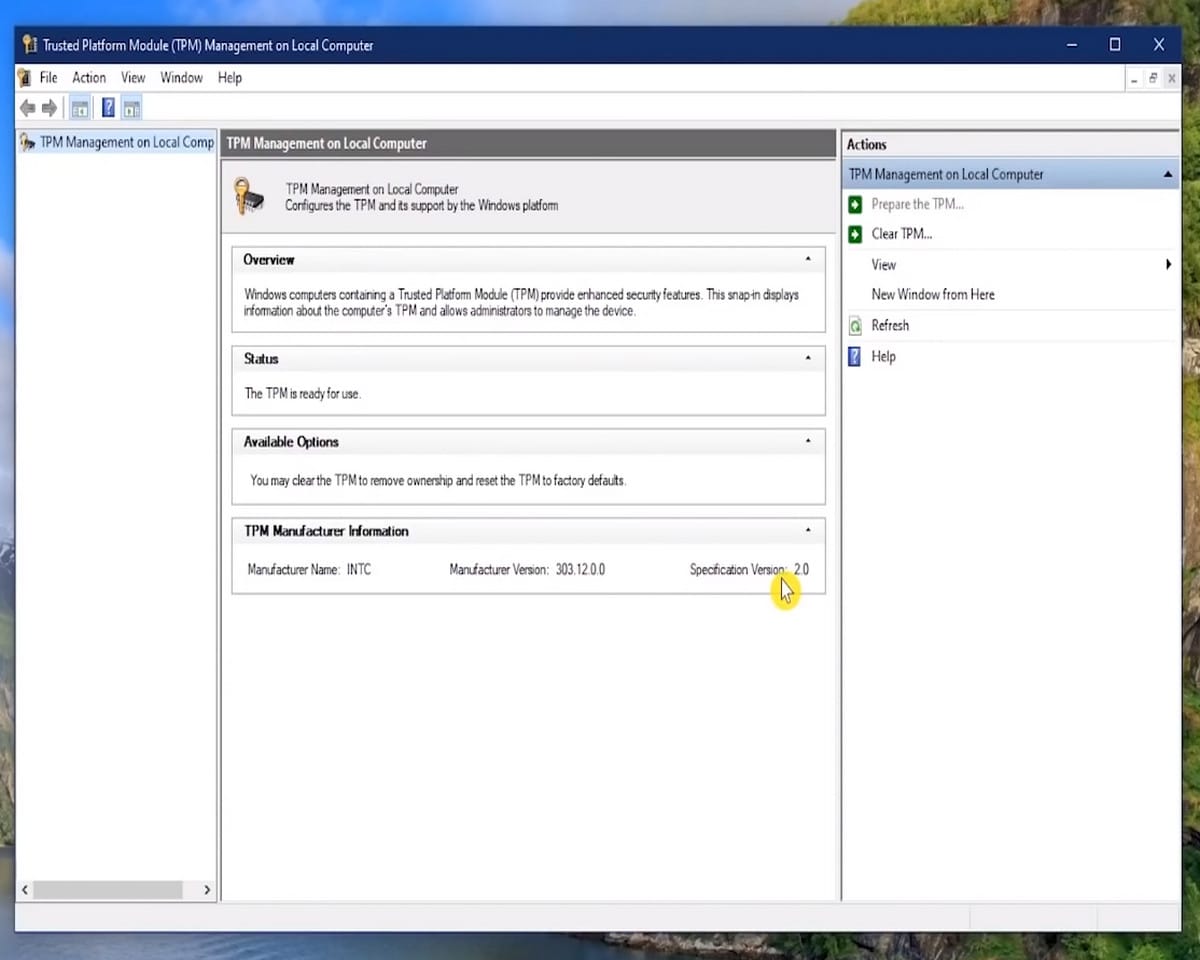Click Manufacturer Version value 303.12.0.0
This screenshot has width=1200, height=960.
tap(580, 570)
